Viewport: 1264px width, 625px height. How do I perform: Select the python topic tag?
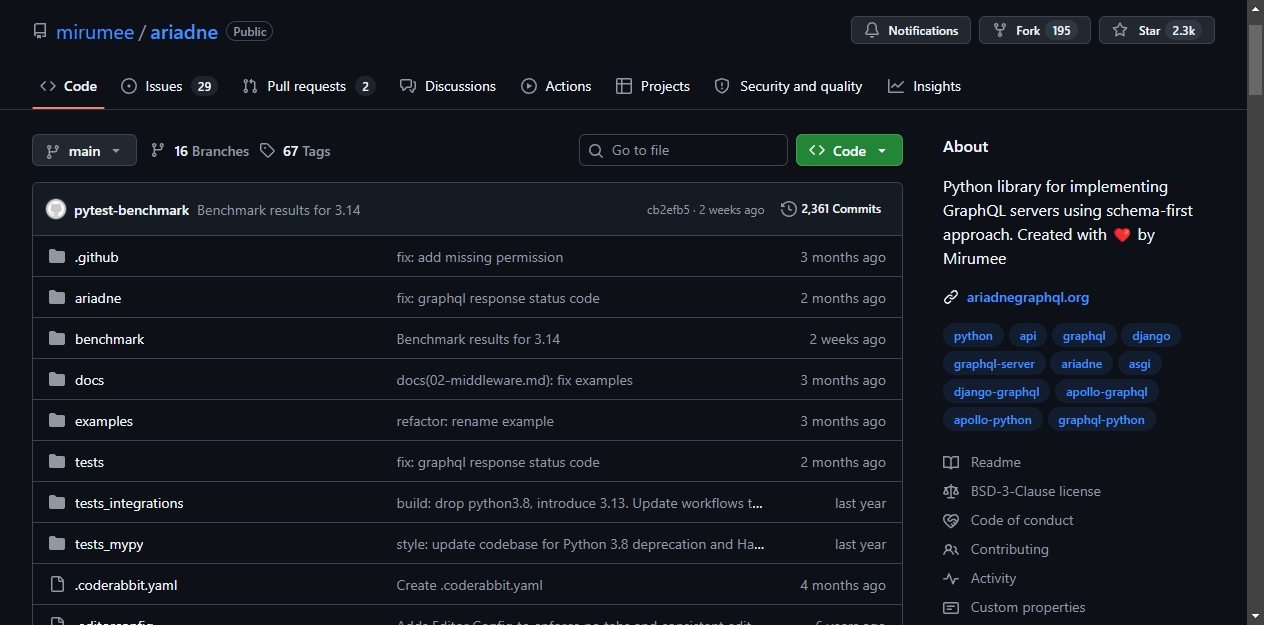click(973, 336)
